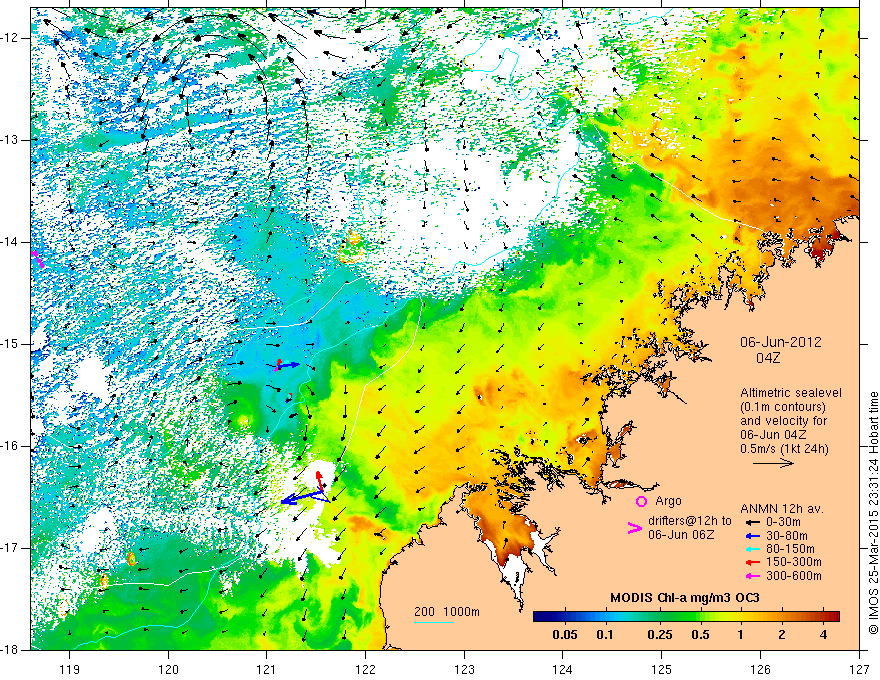Viewport: 880px width, 680px height.
Task: Click the 'Argo' legend label
Action: (668, 501)
